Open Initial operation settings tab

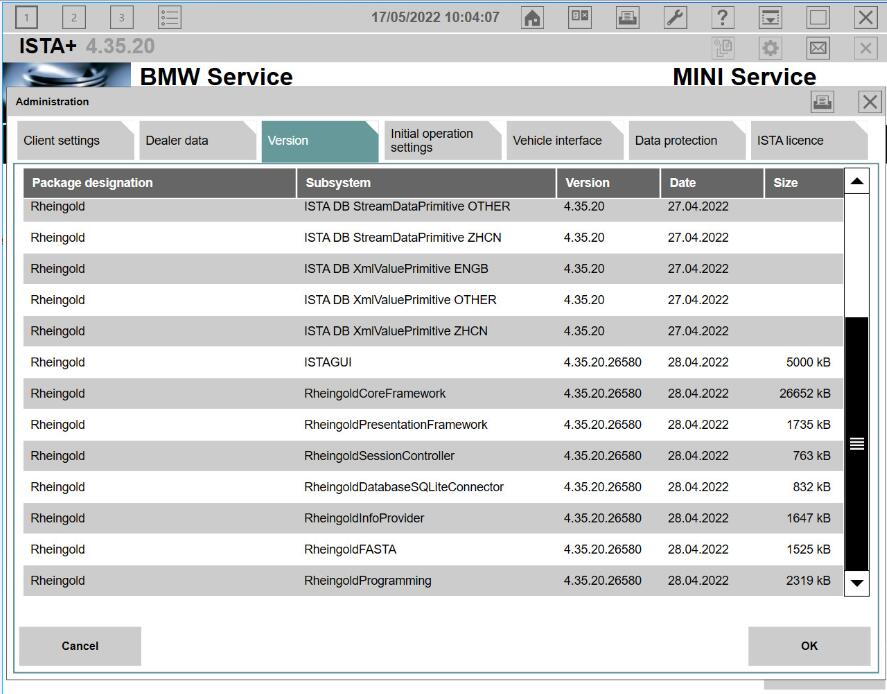pos(442,141)
